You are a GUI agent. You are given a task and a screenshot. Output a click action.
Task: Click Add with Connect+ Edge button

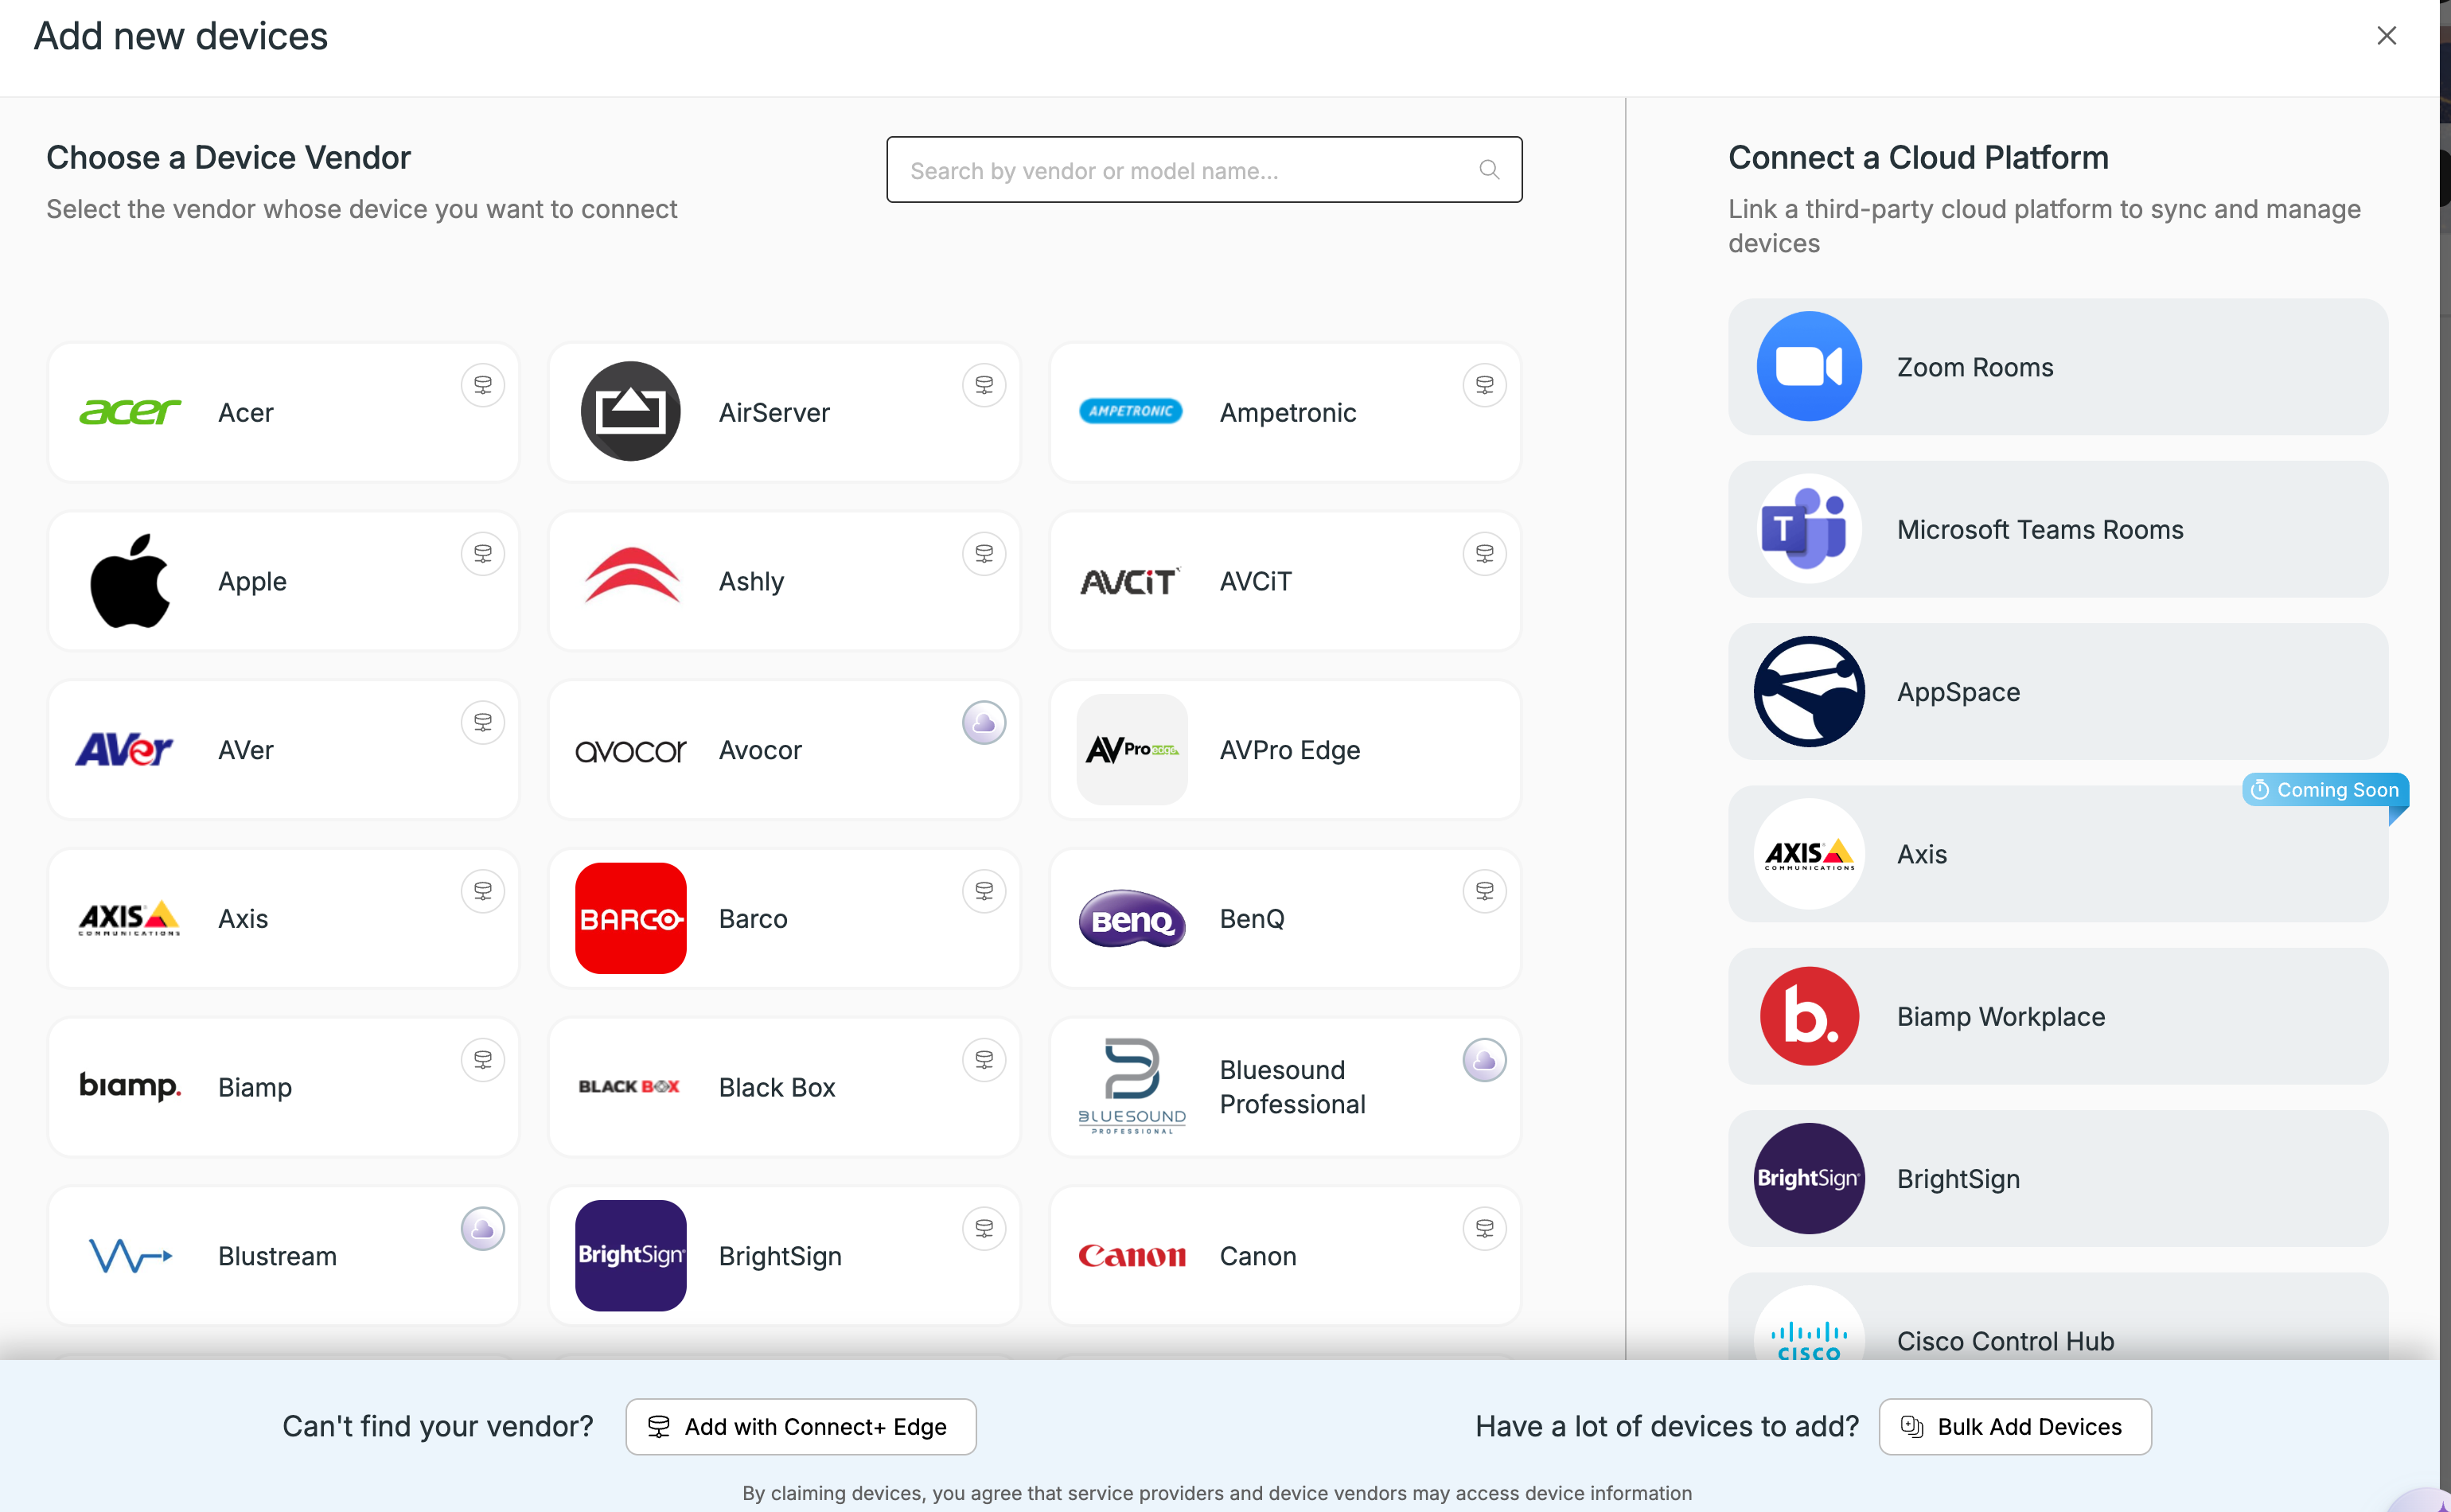point(801,1427)
